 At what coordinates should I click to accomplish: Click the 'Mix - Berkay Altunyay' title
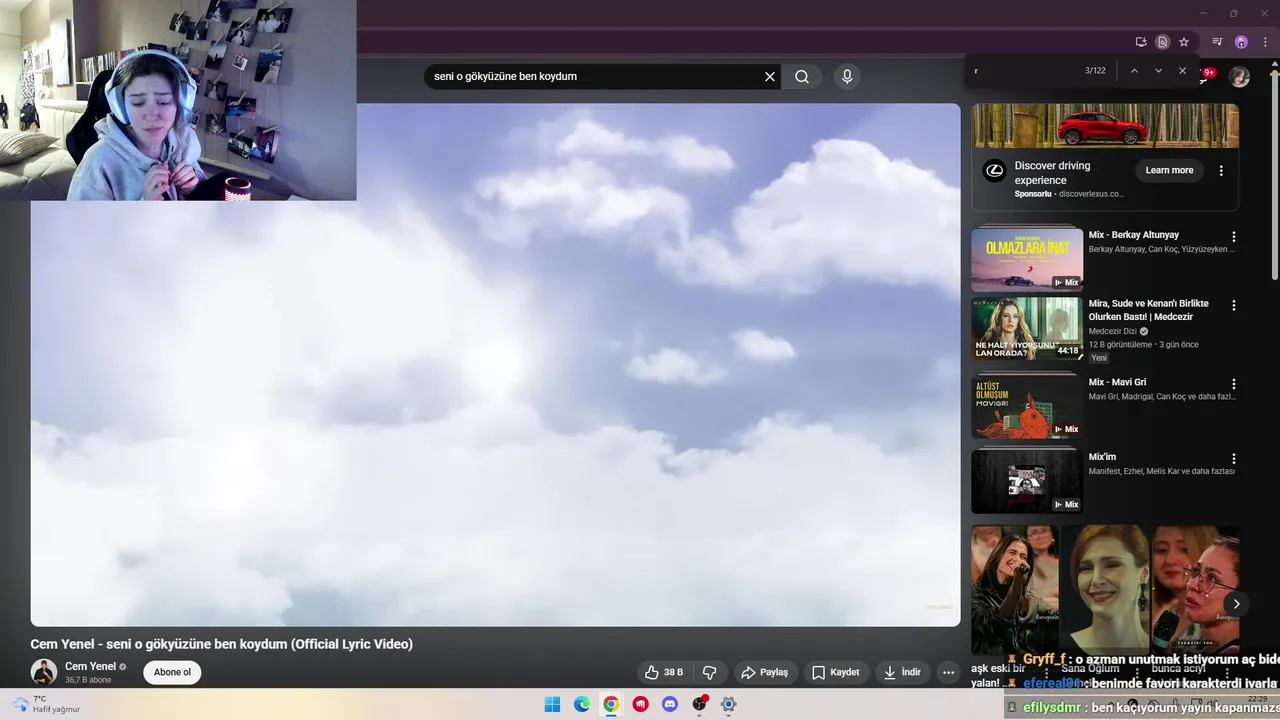(x=1134, y=235)
